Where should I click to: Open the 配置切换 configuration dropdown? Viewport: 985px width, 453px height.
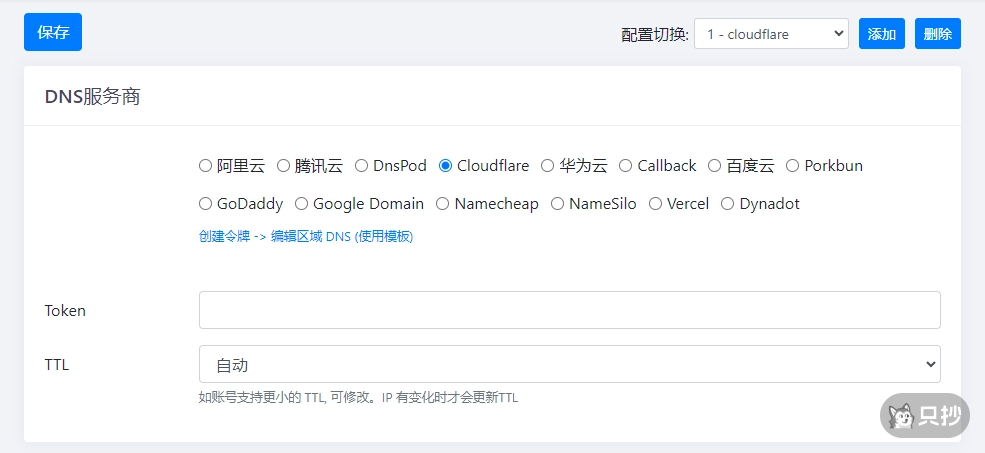tap(770, 34)
